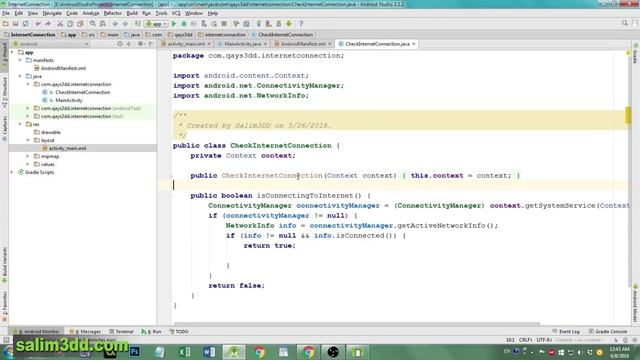Viewport: 640px width, 360px height.
Task: Open the Android project view dropdown
Action: pyautogui.click(x=51, y=44)
